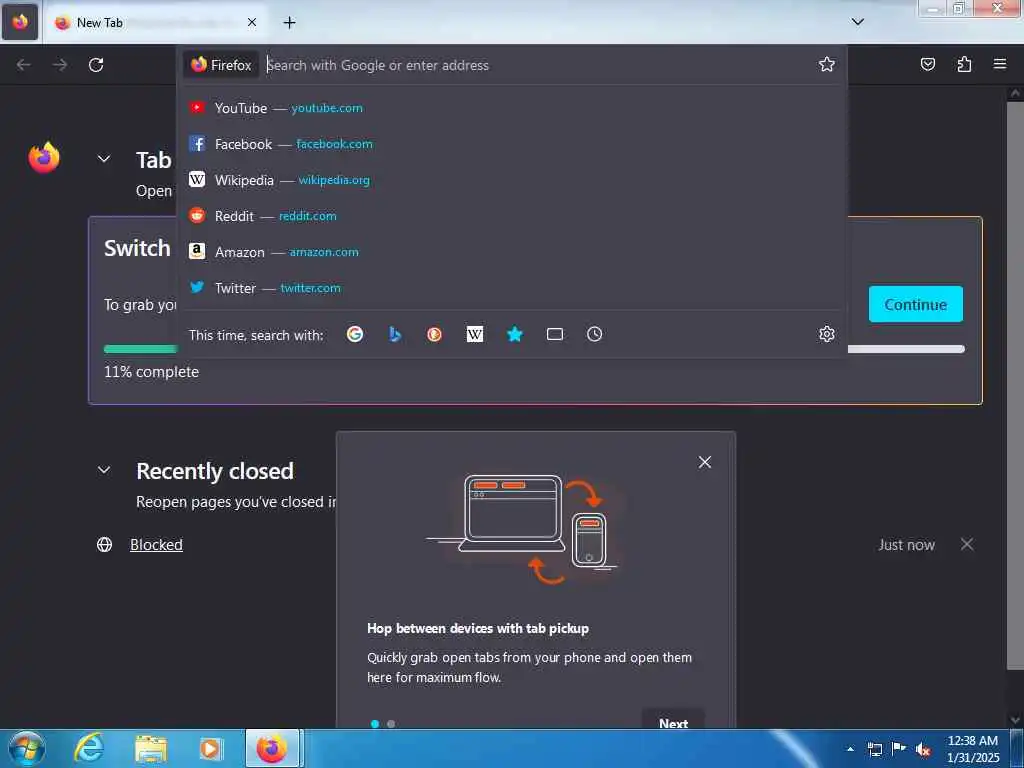Open the Extensions puzzle icon

click(x=964, y=64)
